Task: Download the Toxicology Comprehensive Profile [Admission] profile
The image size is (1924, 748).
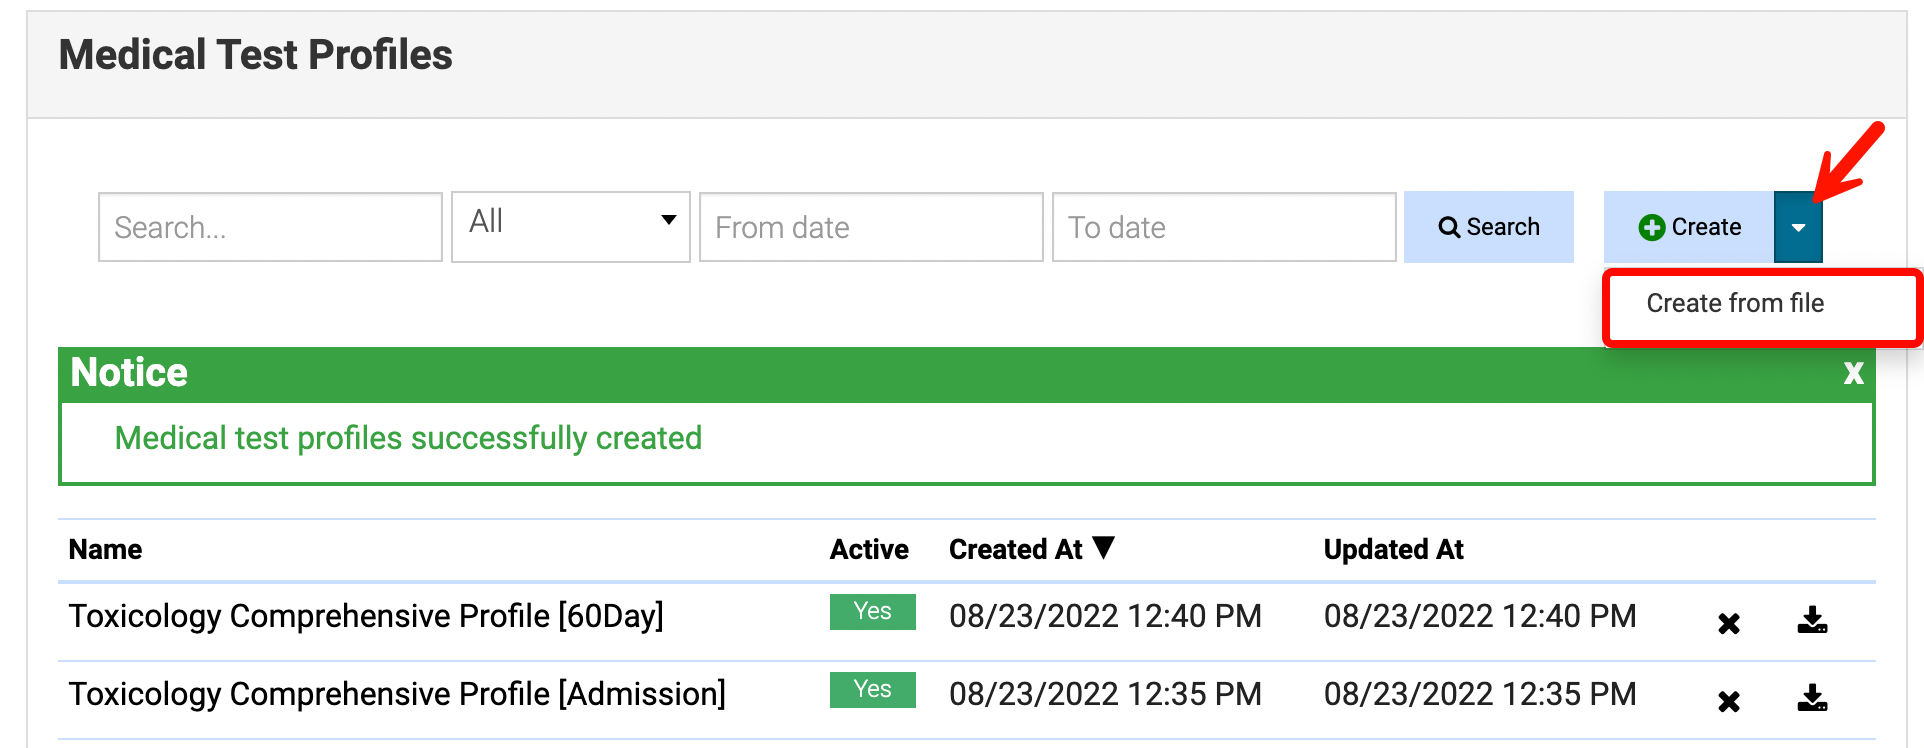Action: (1812, 698)
